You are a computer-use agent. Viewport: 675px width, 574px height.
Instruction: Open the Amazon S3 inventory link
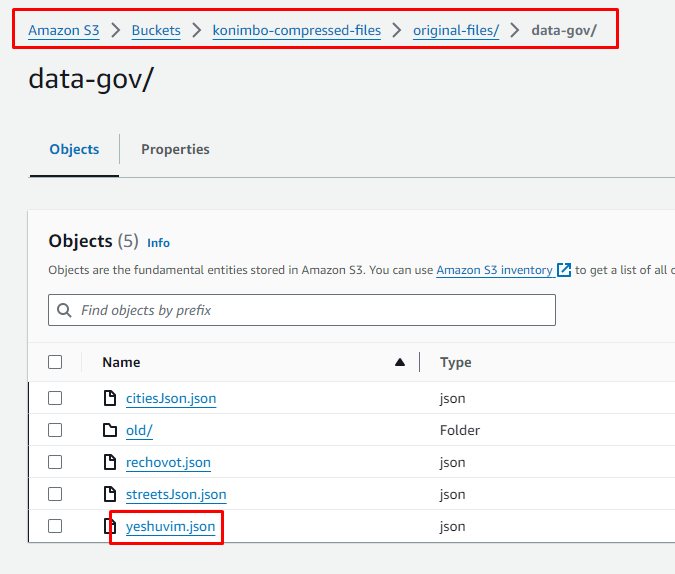click(x=494, y=270)
